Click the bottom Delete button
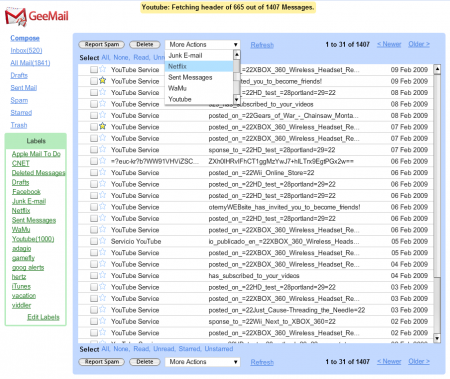450x379 pixels. click(x=145, y=362)
